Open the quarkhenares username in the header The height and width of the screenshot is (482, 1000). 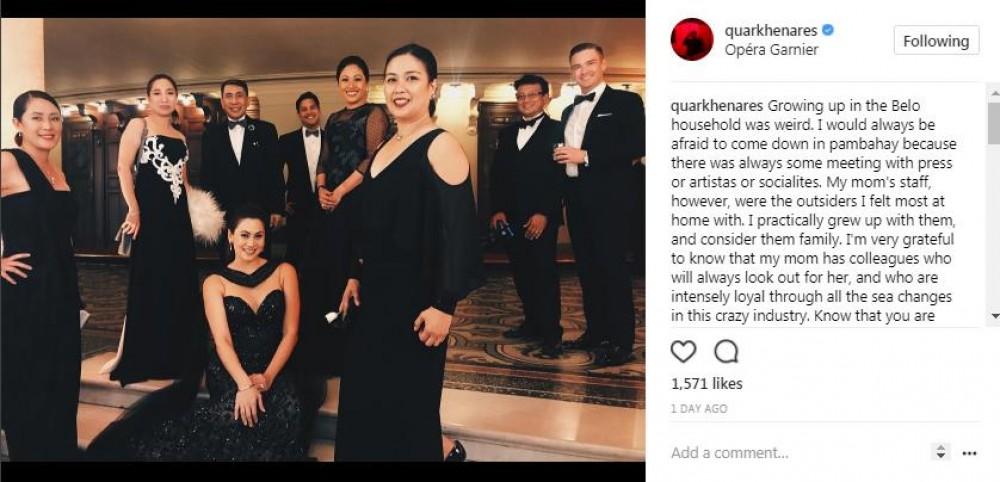coord(771,30)
